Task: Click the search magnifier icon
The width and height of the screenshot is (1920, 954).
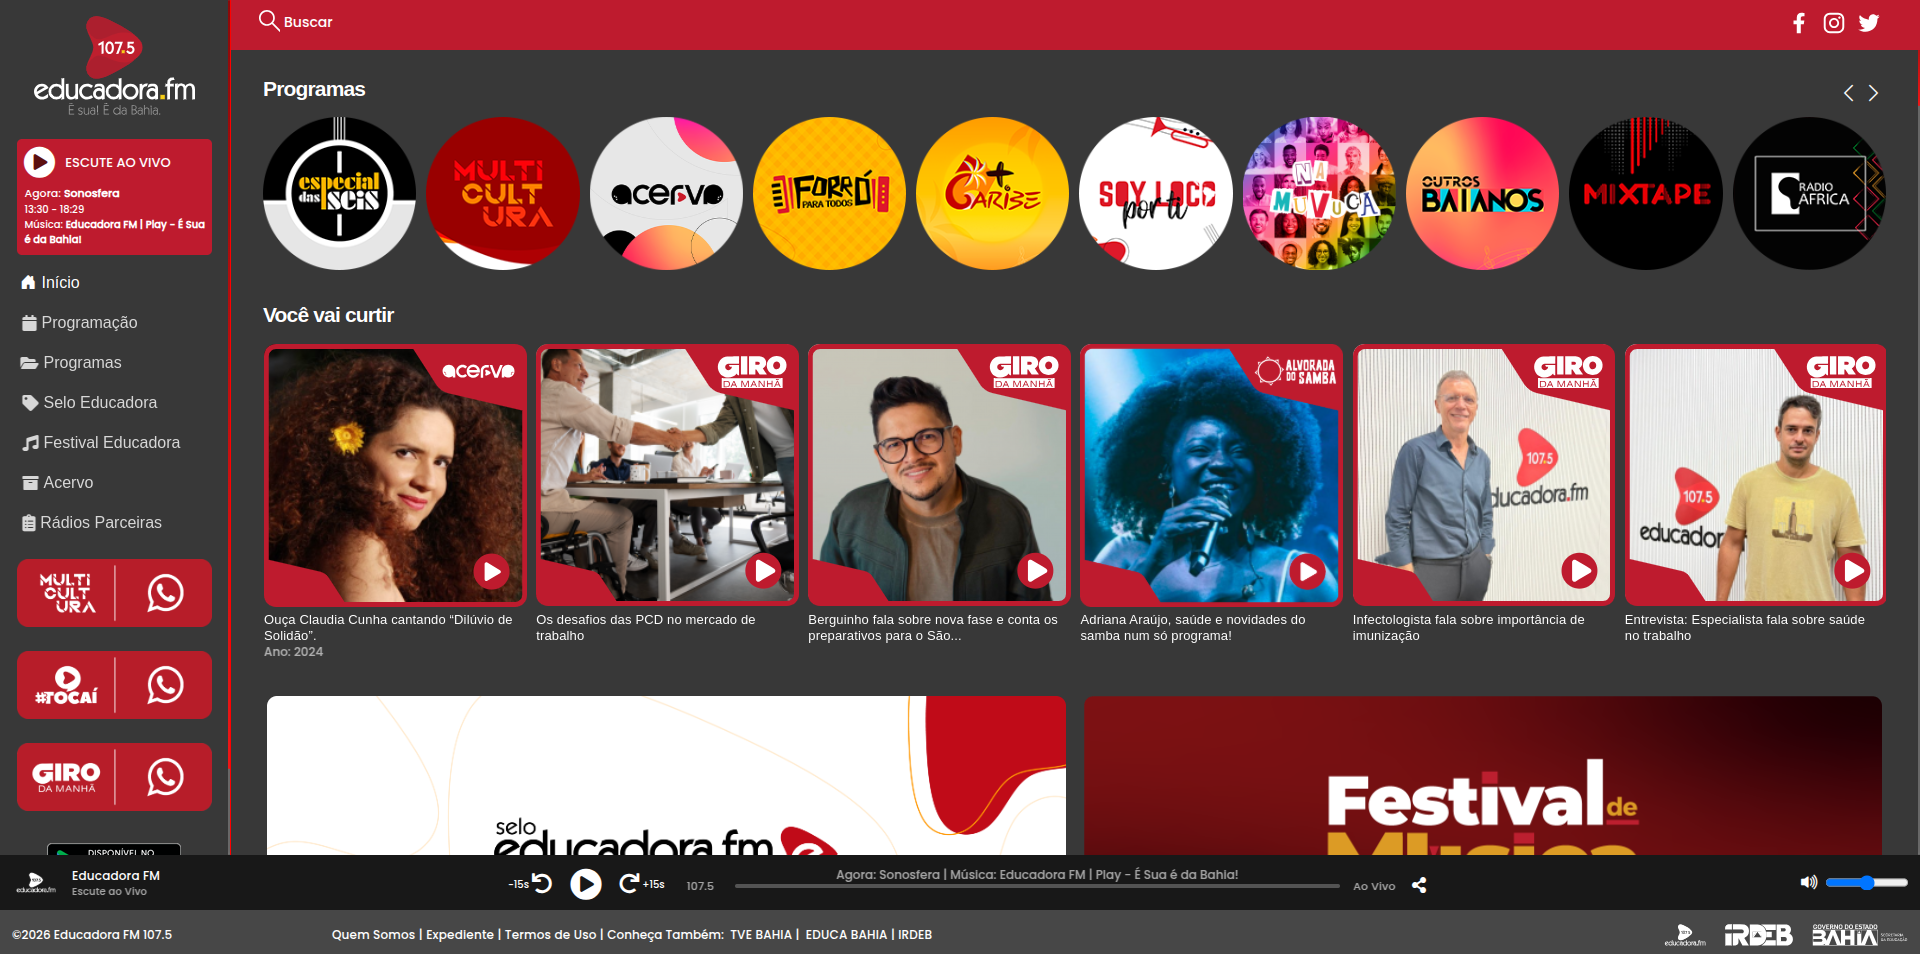Action: pos(269,21)
